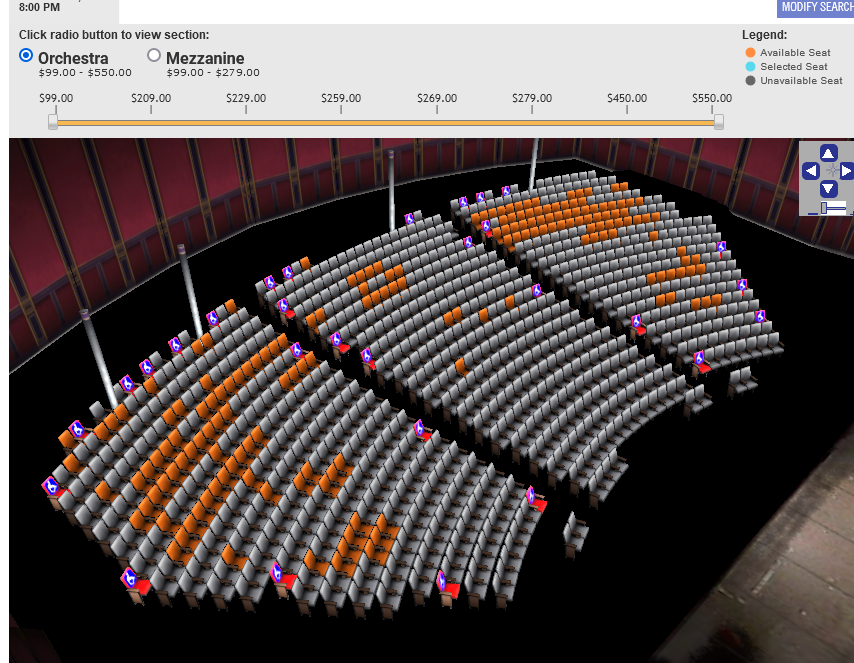The height and width of the screenshot is (663, 854).
Task: Click the maximum price slider handle at $550.00
Action: (x=718, y=121)
